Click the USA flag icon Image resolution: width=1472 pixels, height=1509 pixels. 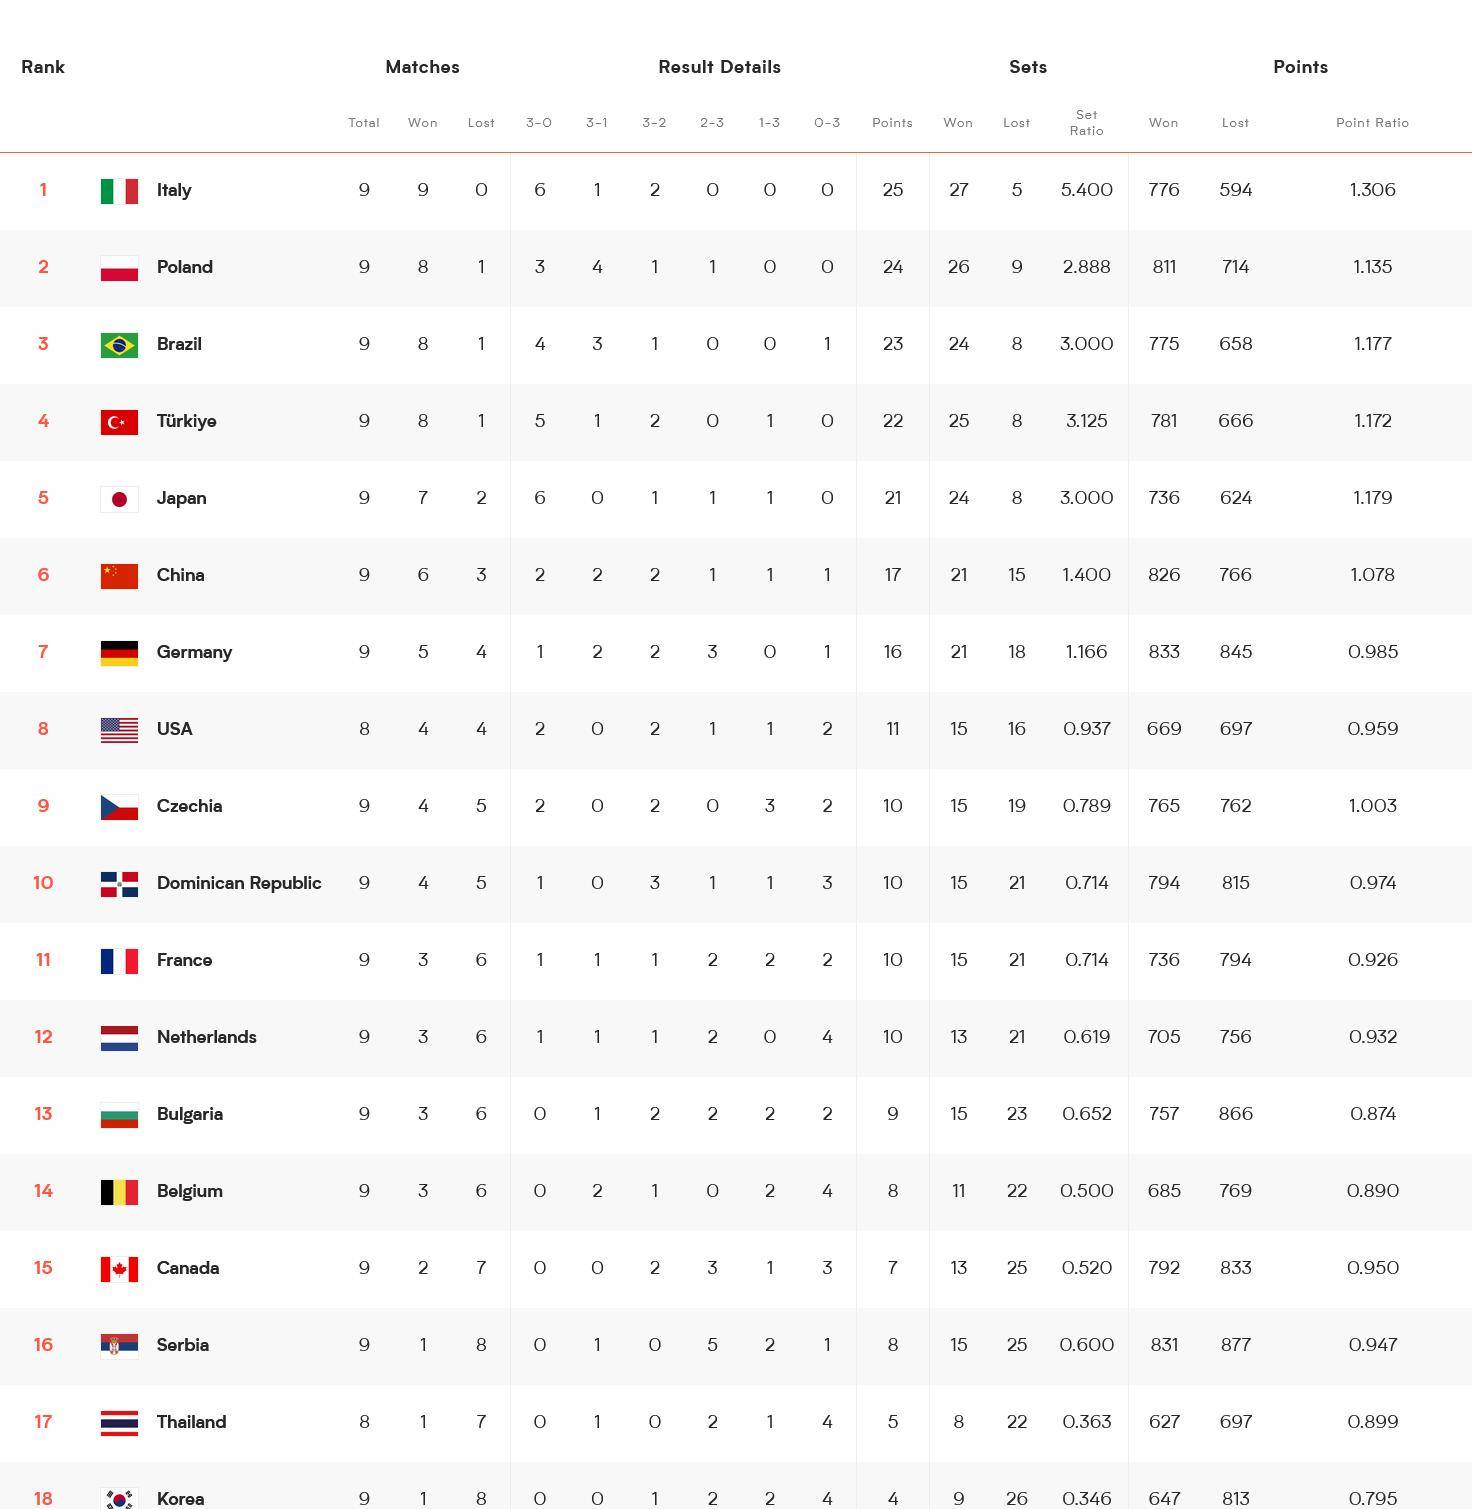click(x=119, y=729)
